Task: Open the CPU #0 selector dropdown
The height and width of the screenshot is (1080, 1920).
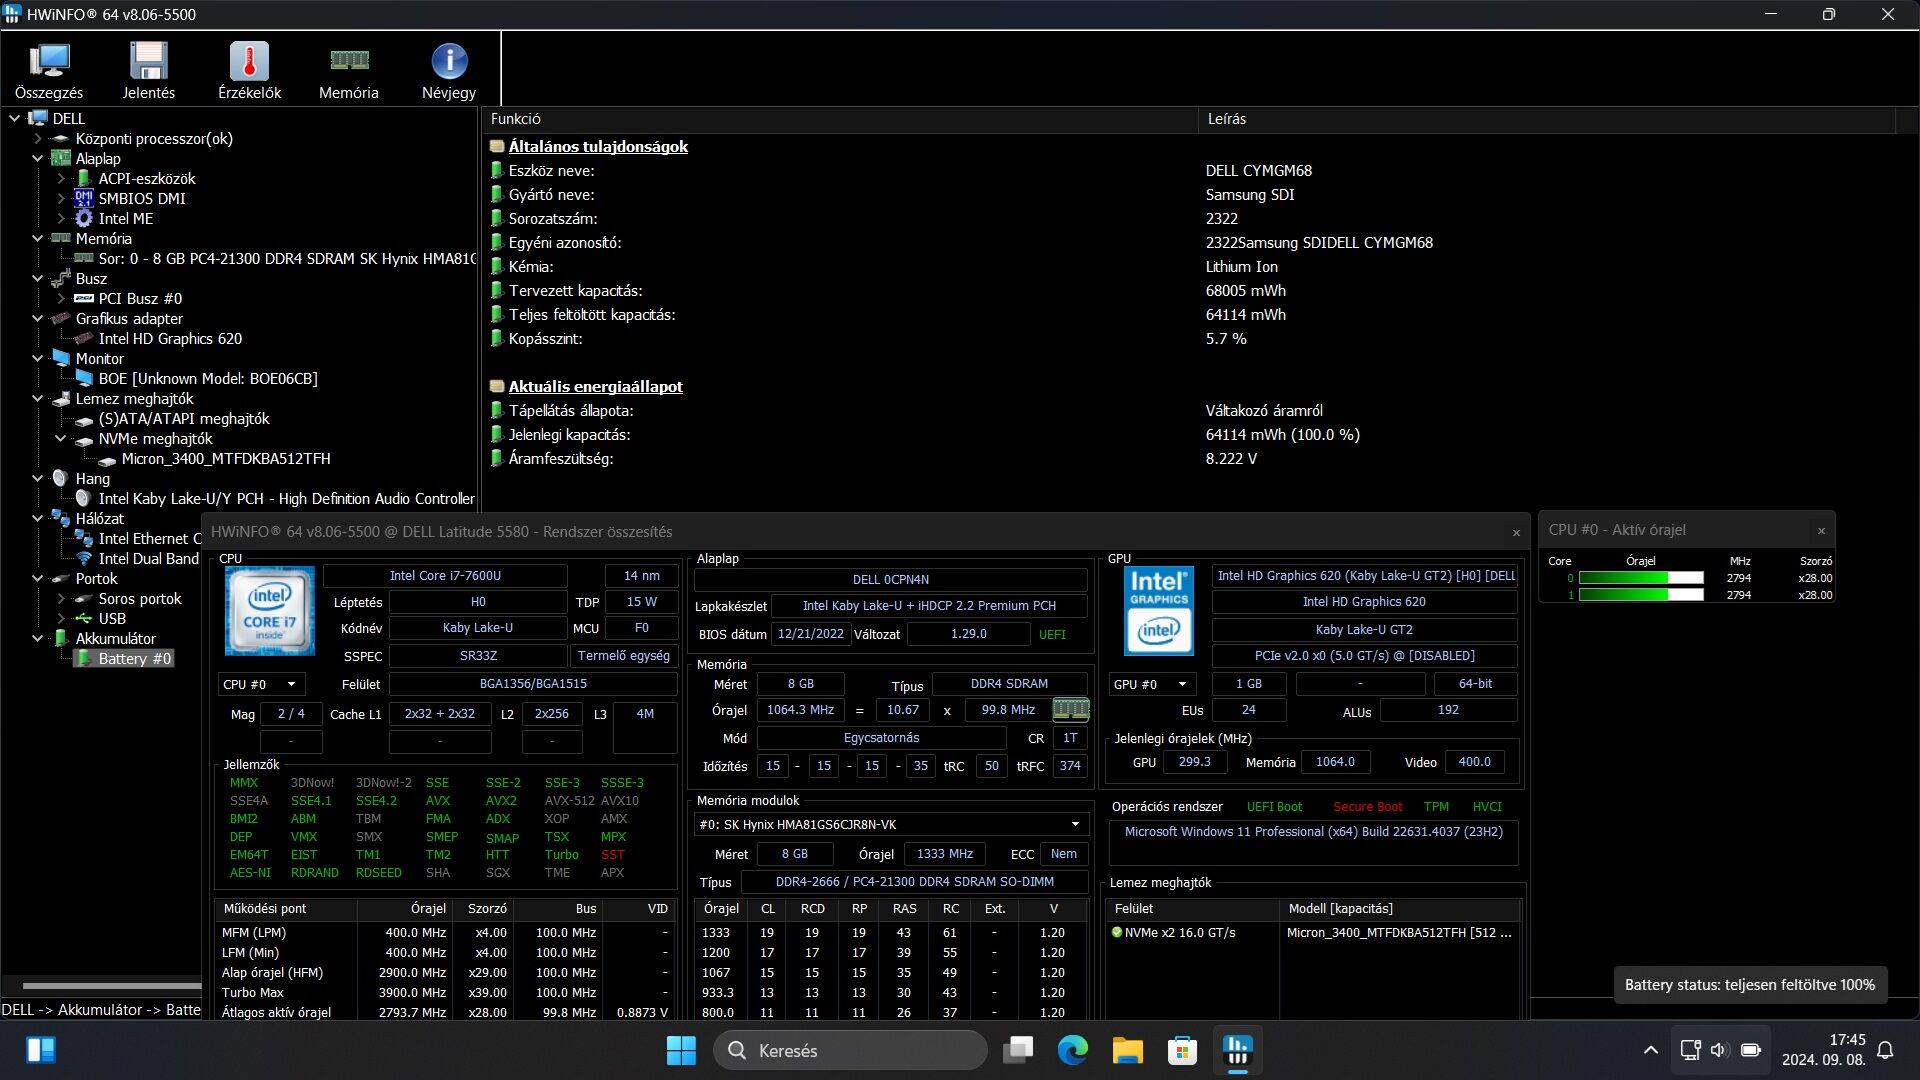Action: tap(261, 684)
